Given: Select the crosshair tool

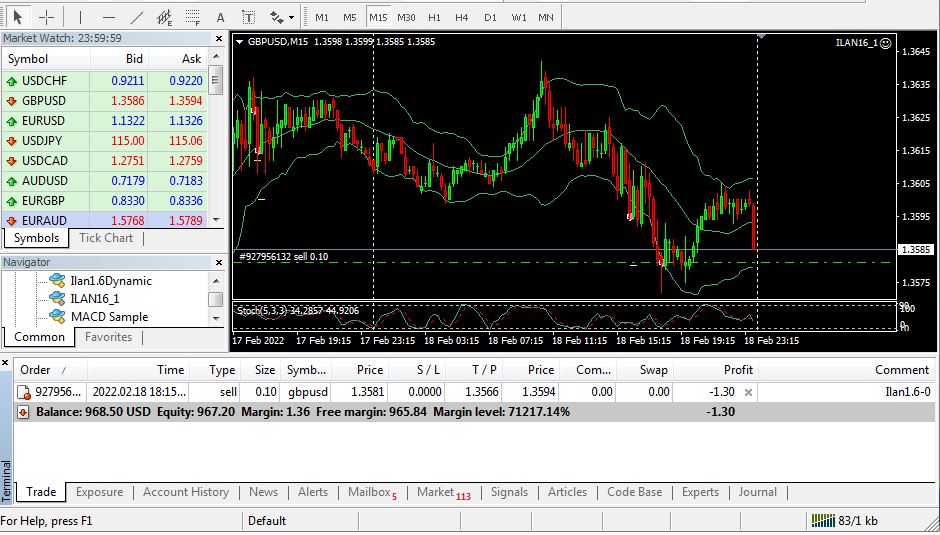Looking at the screenshot, I should (x=46, y=17).
